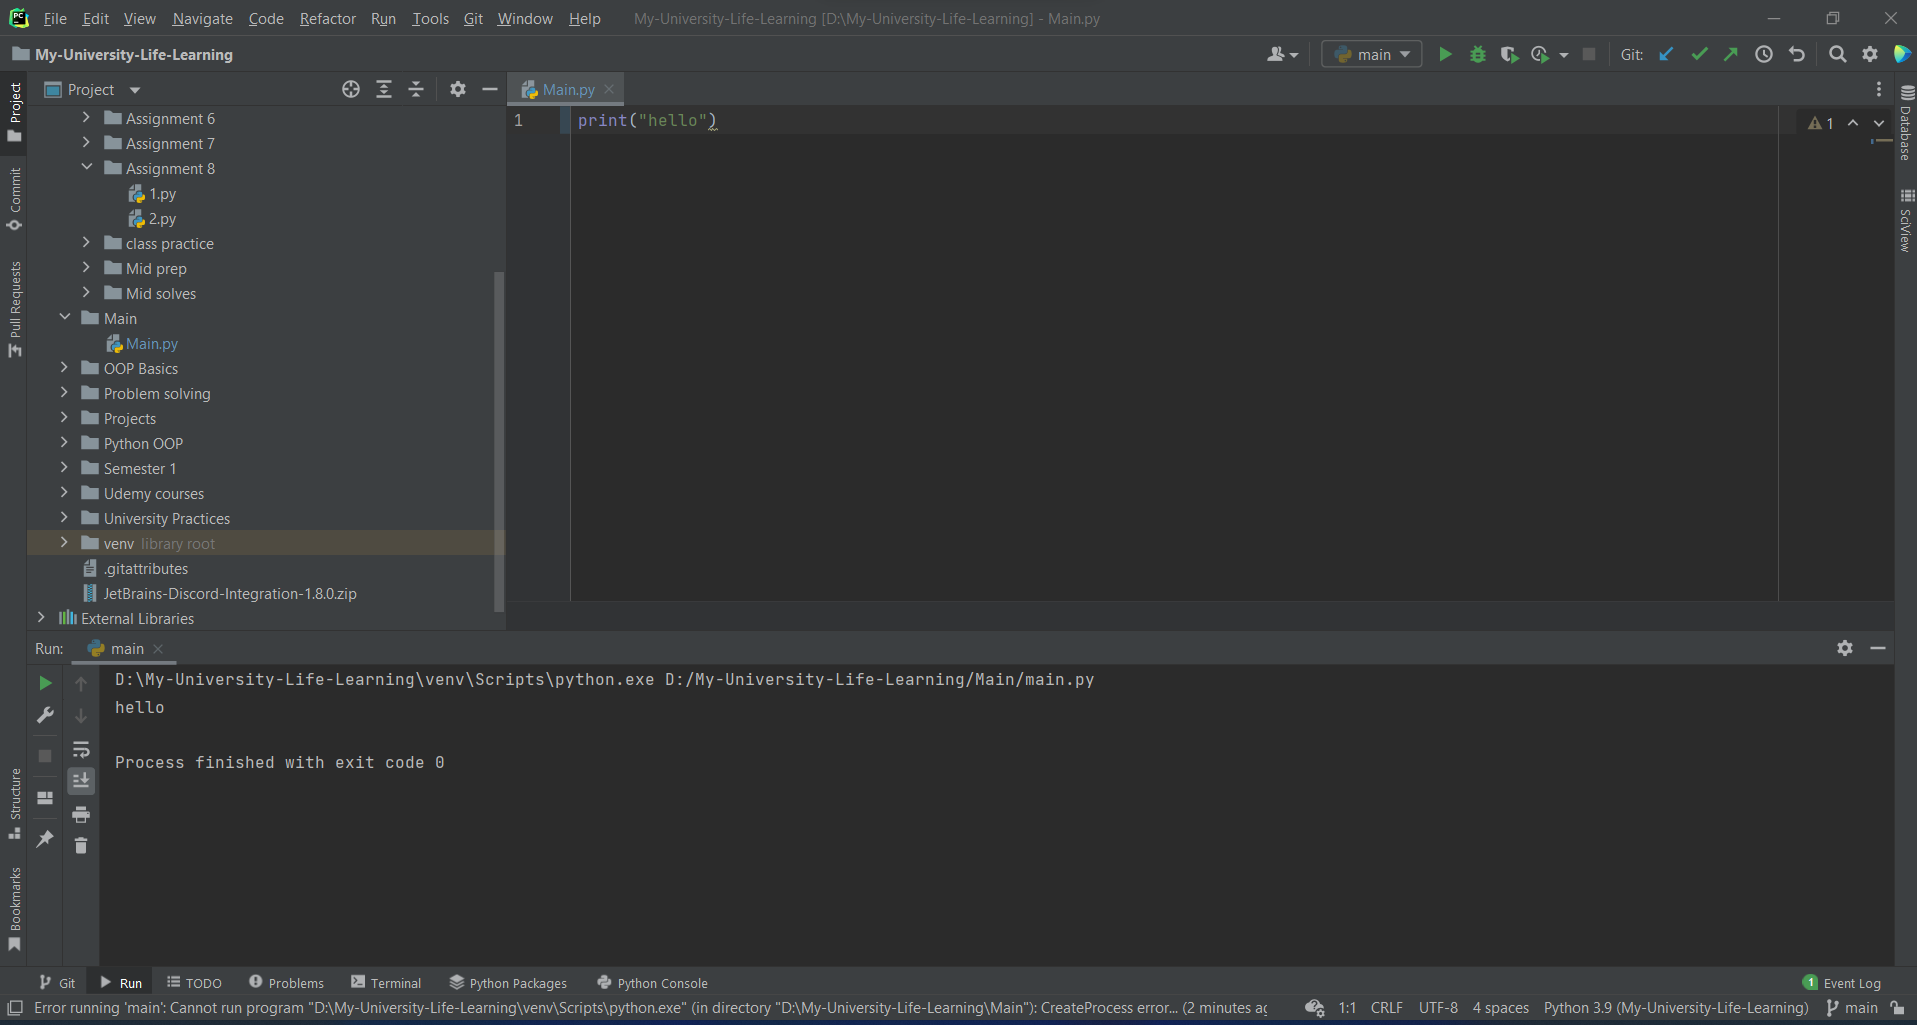Toggle soft-wrap in the Run console
Image resolution: width=1917 pixels, height=1025 pixels.
pos(81,750)
